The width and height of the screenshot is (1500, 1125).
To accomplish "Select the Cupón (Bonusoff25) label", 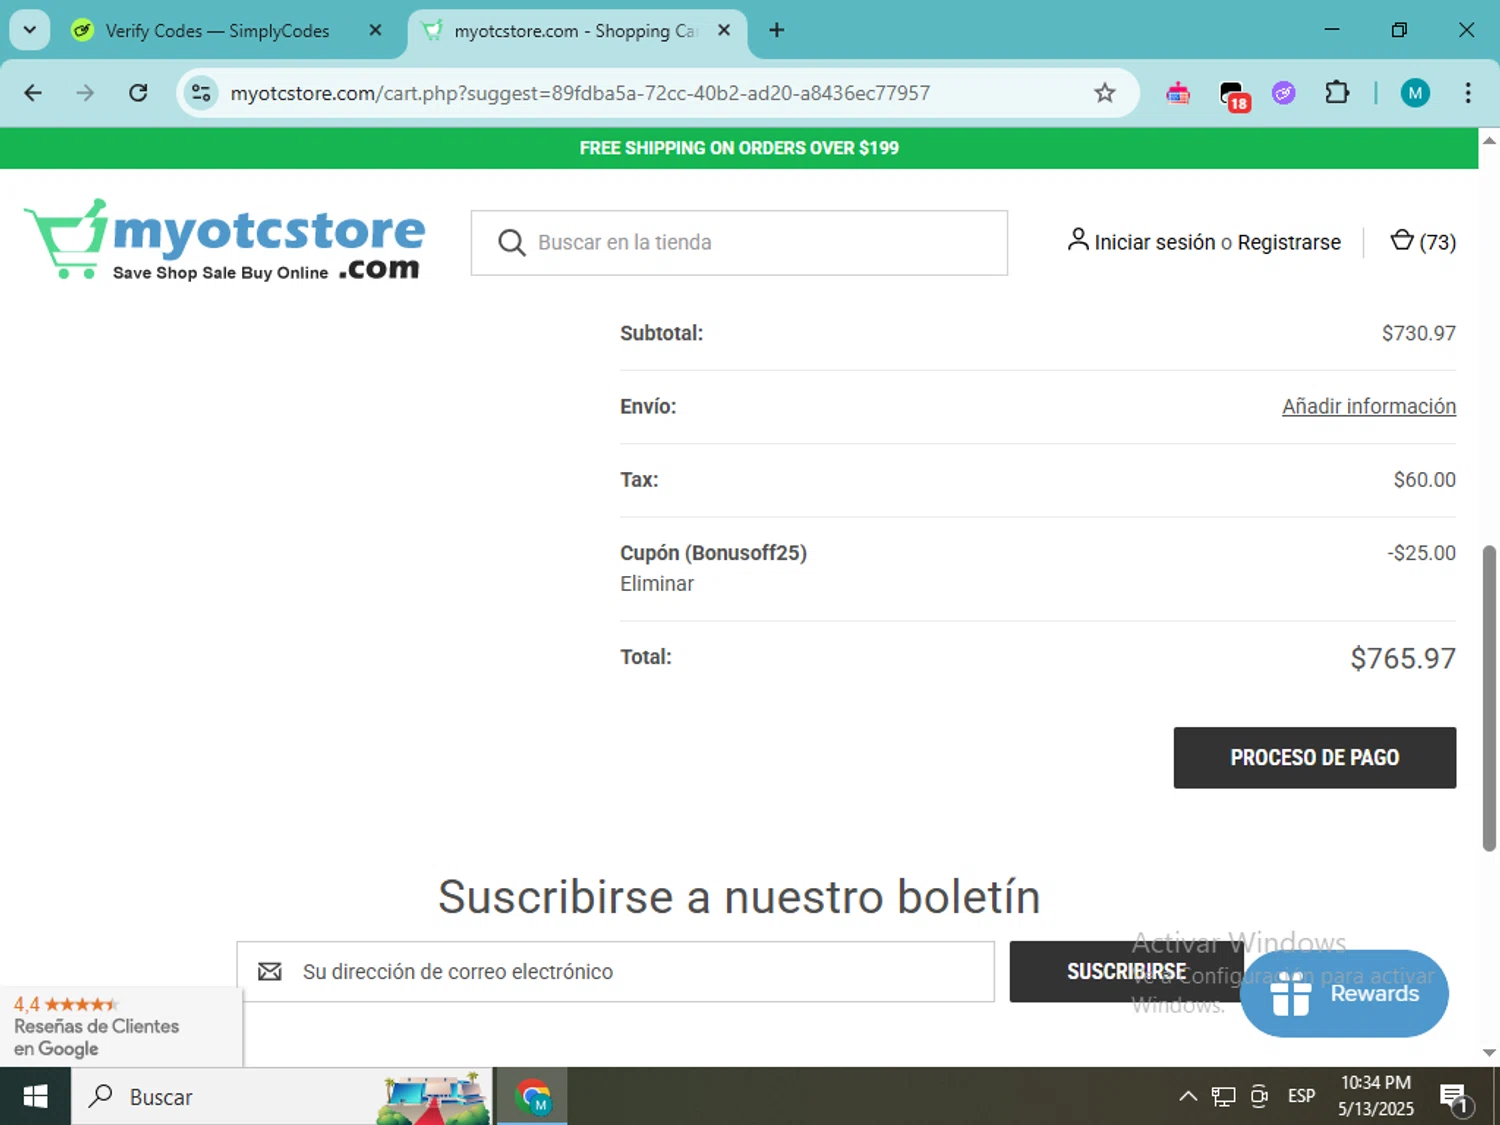I will 713,553.
